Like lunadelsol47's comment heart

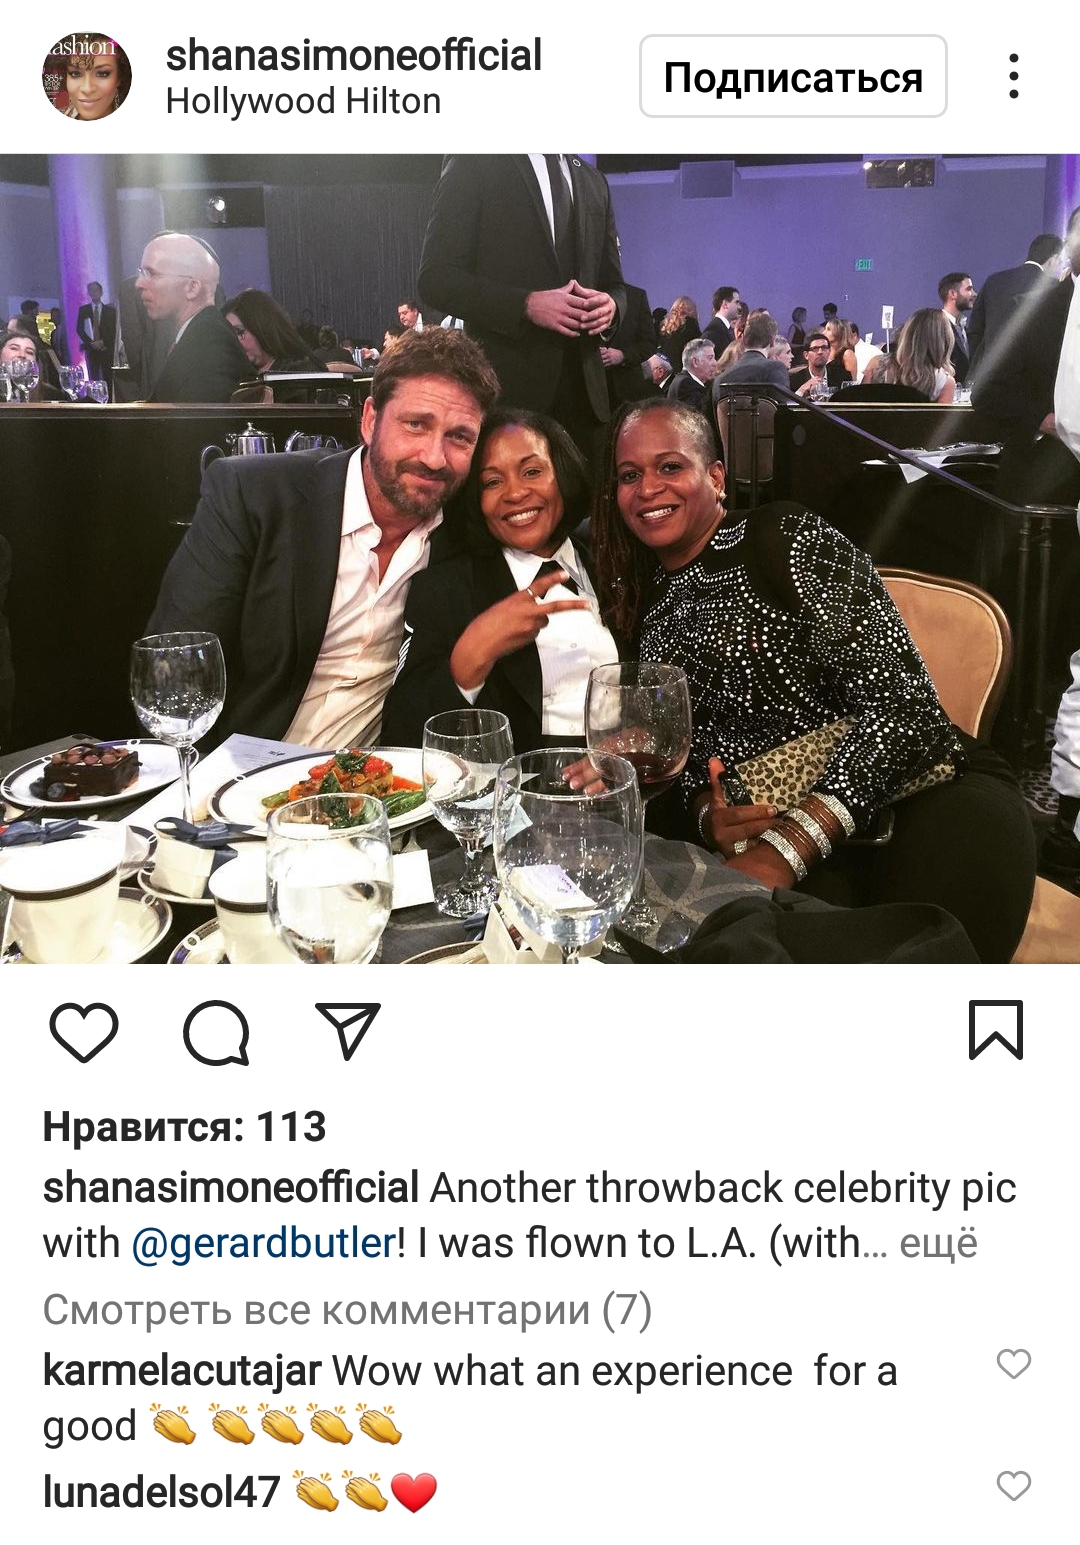(x=1014, y=1486)
